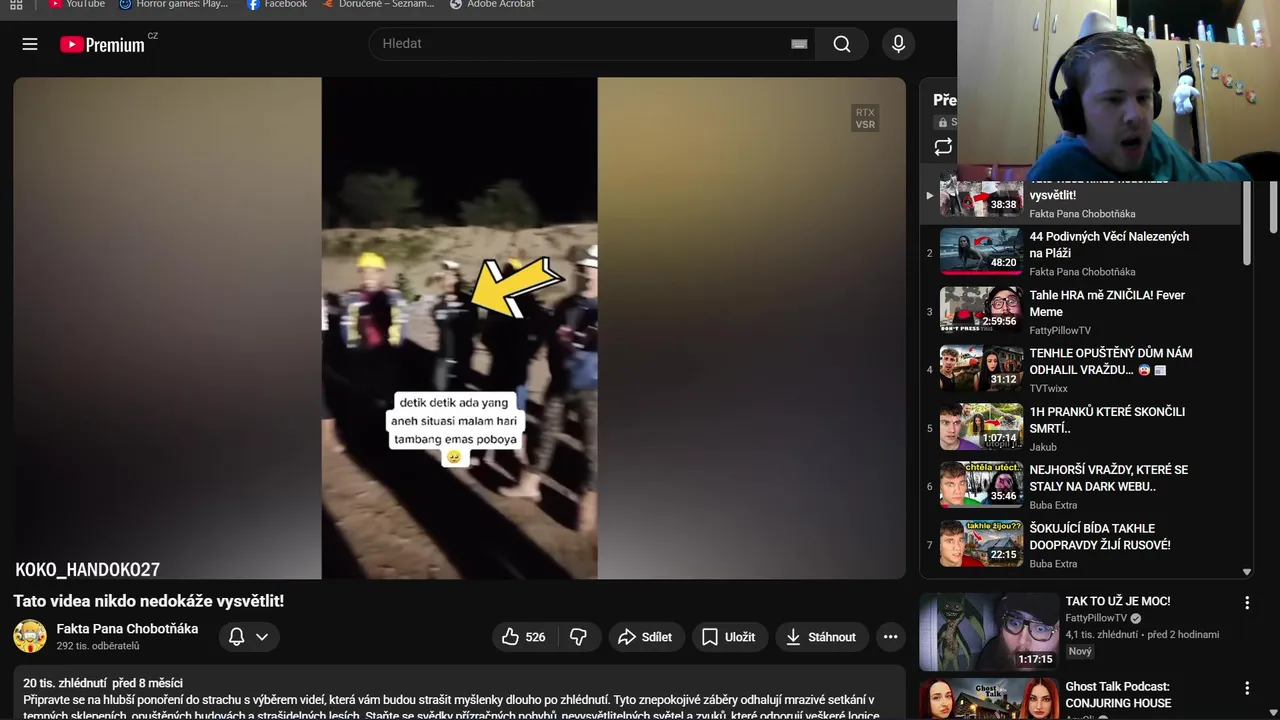Image resolution: width=1280 pixels, height=720 pixels.
Task: Click the video title Tato videa nikdo nedokáže vysvětlit
Action: click(149, 601)
